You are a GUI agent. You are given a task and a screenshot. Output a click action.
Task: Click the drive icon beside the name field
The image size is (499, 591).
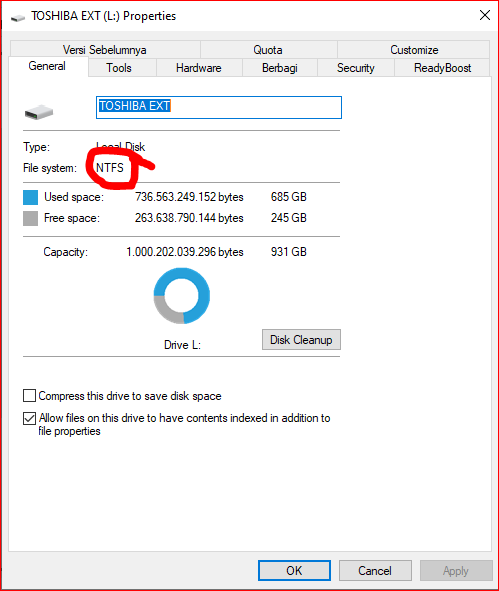tap(39, 112)
